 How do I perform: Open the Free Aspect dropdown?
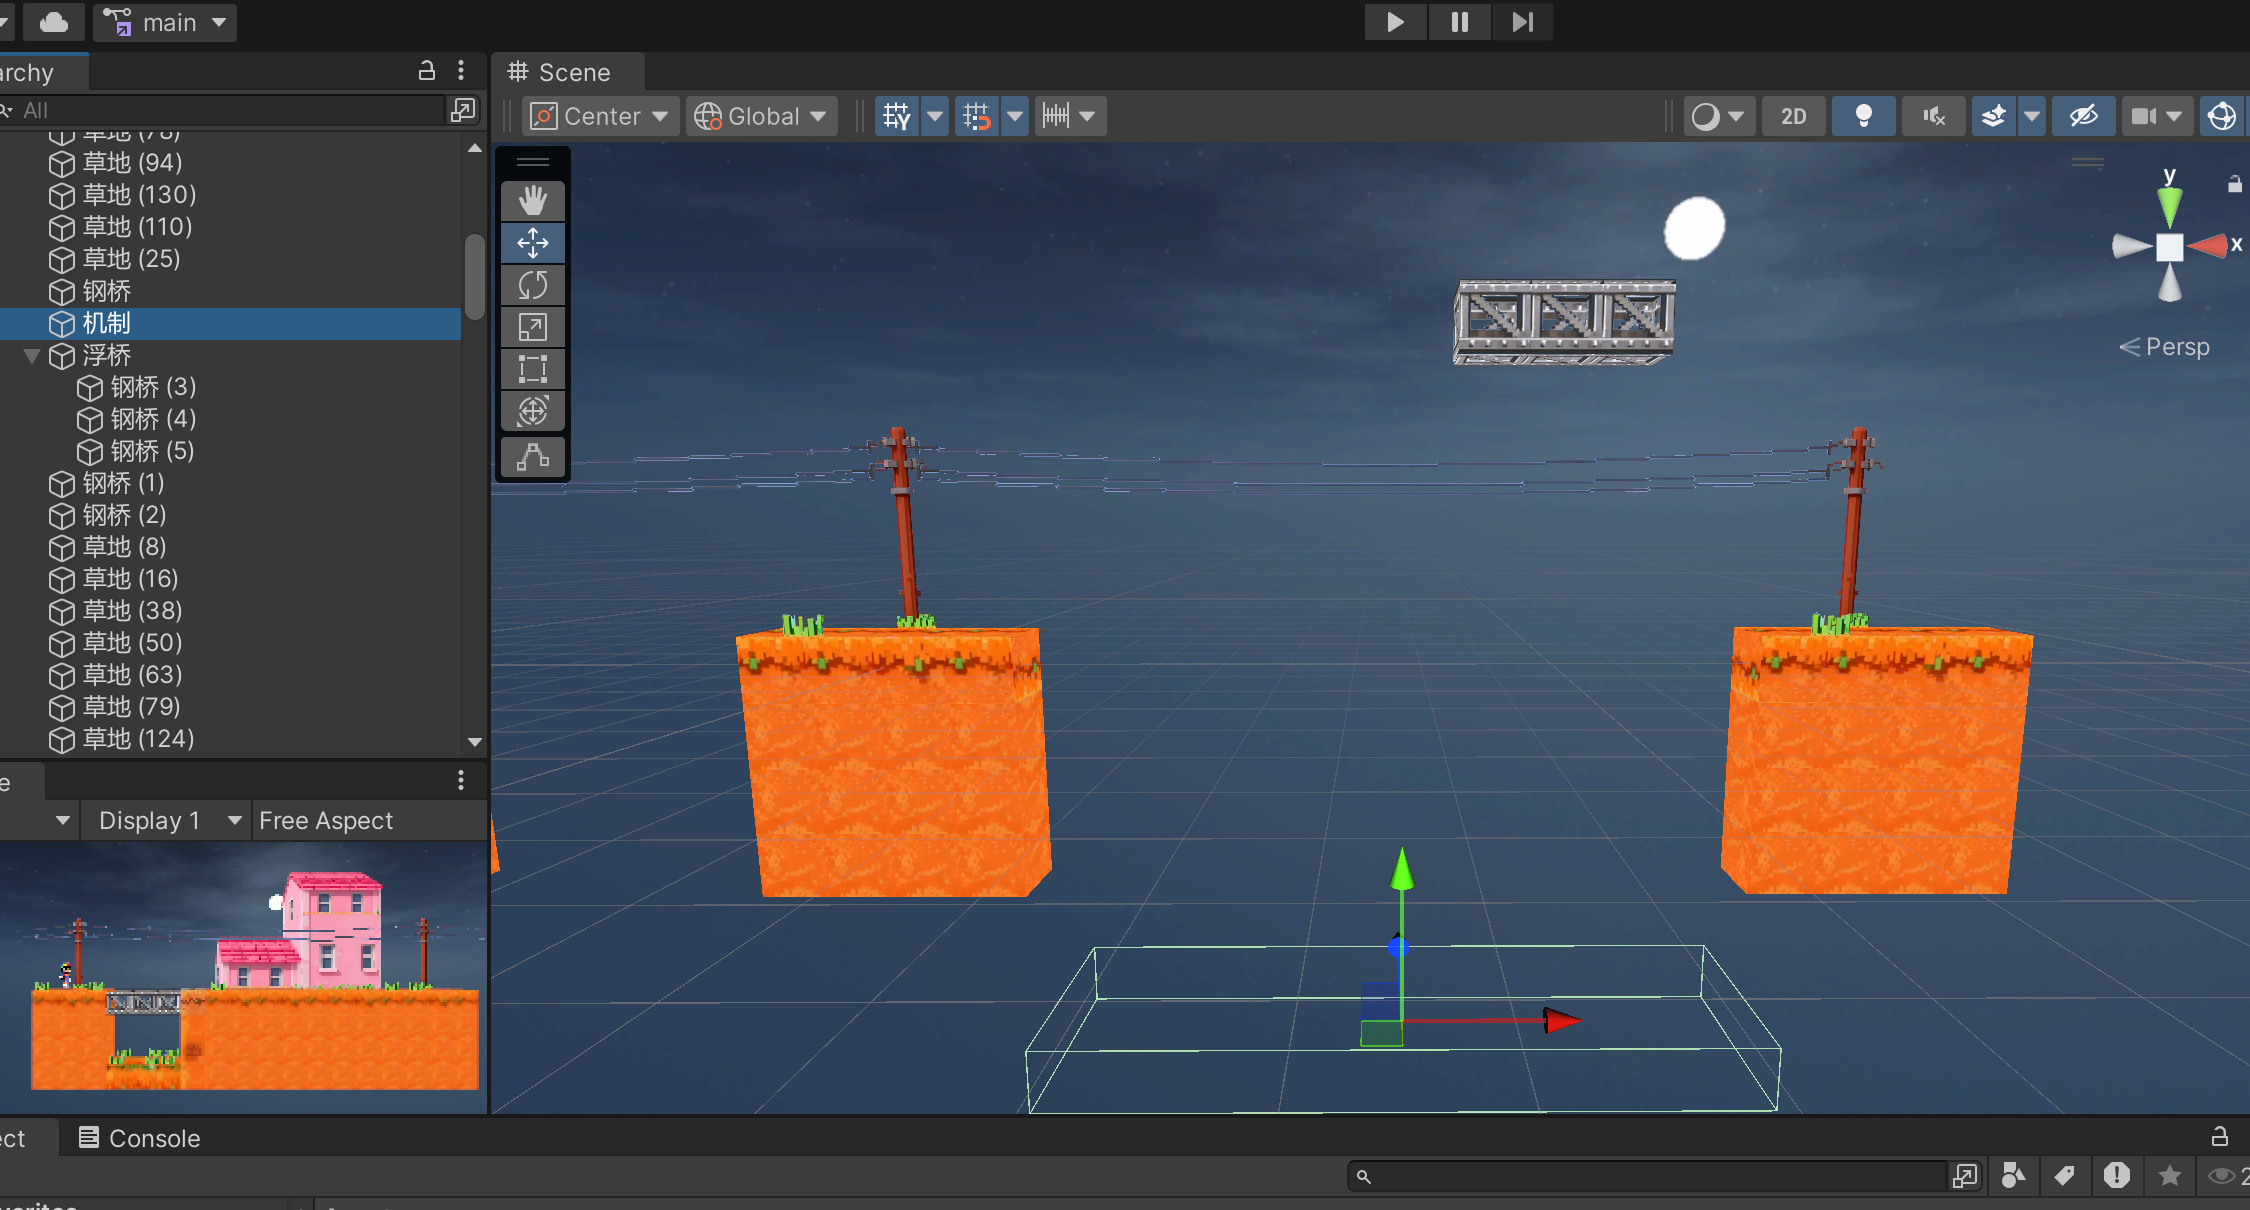coord(326,820)
